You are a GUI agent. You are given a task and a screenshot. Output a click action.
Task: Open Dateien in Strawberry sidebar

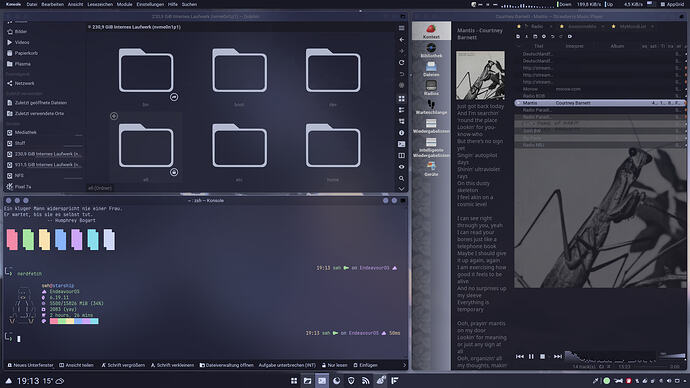431,69
